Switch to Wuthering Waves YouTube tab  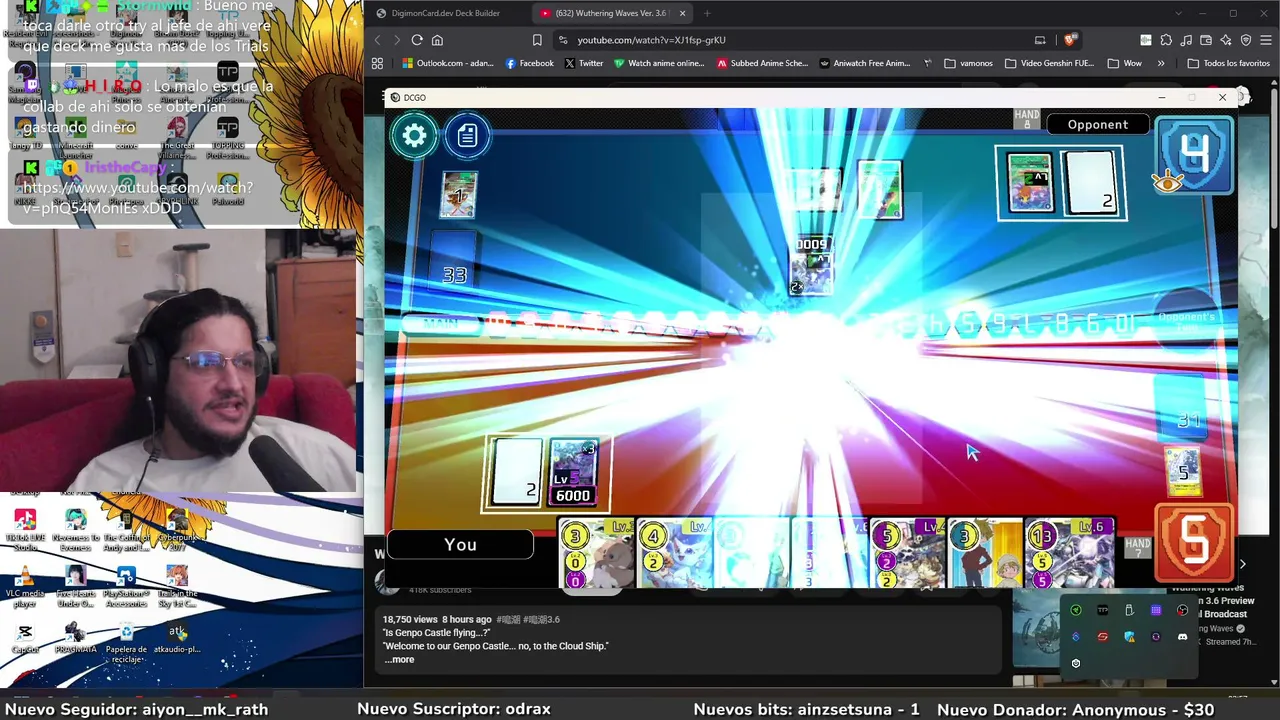612,13
